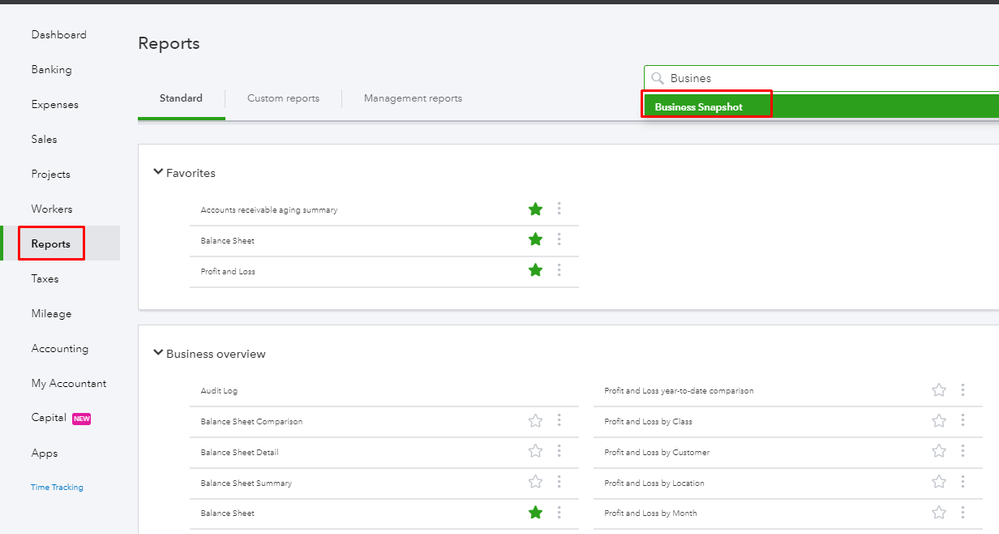The image size is (999, 534).
Task: Open more options for Profit and Loss by Class
Action: tap(963, 421)
